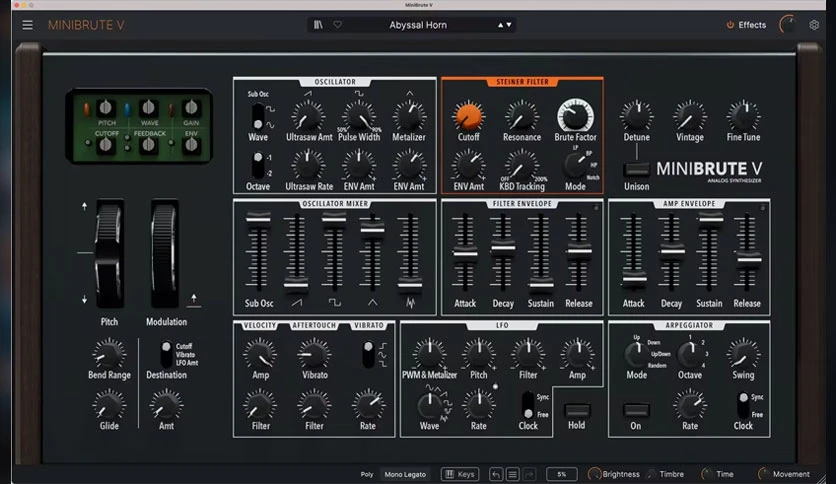Click the redo arrow icon

coord(529,474)
